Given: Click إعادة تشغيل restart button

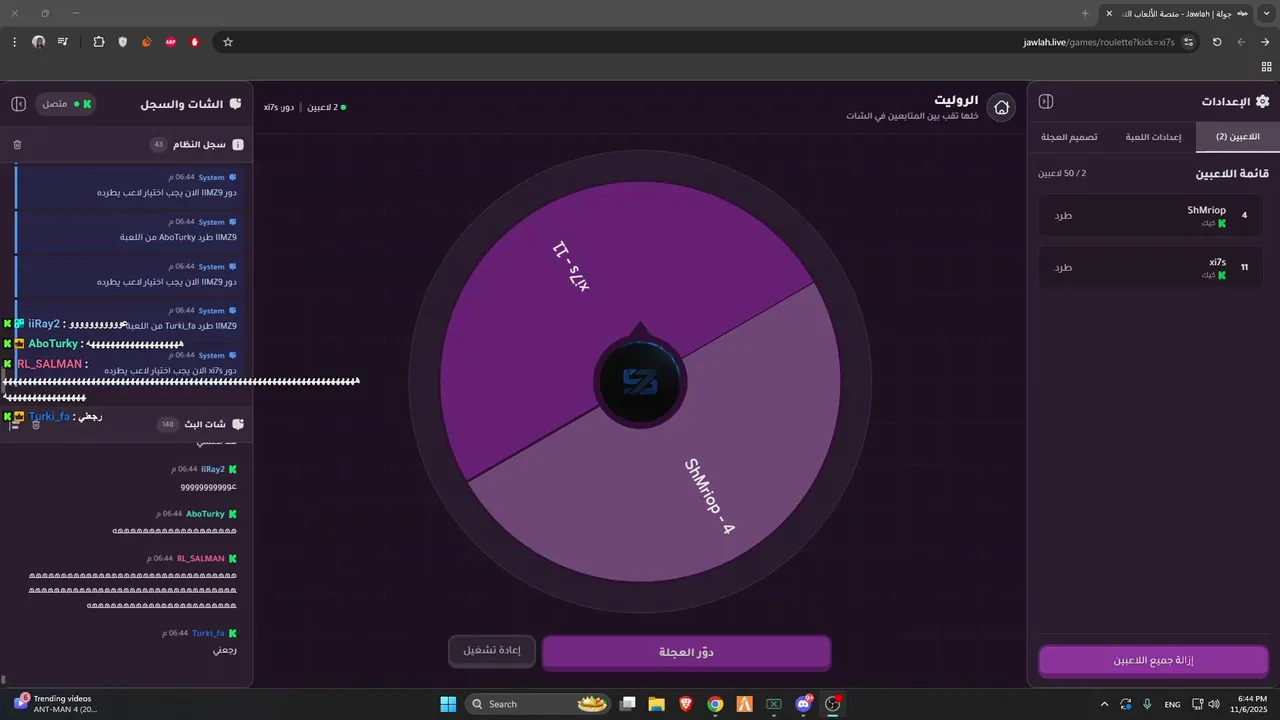Looking at the screenshot, I should [492, 650].
